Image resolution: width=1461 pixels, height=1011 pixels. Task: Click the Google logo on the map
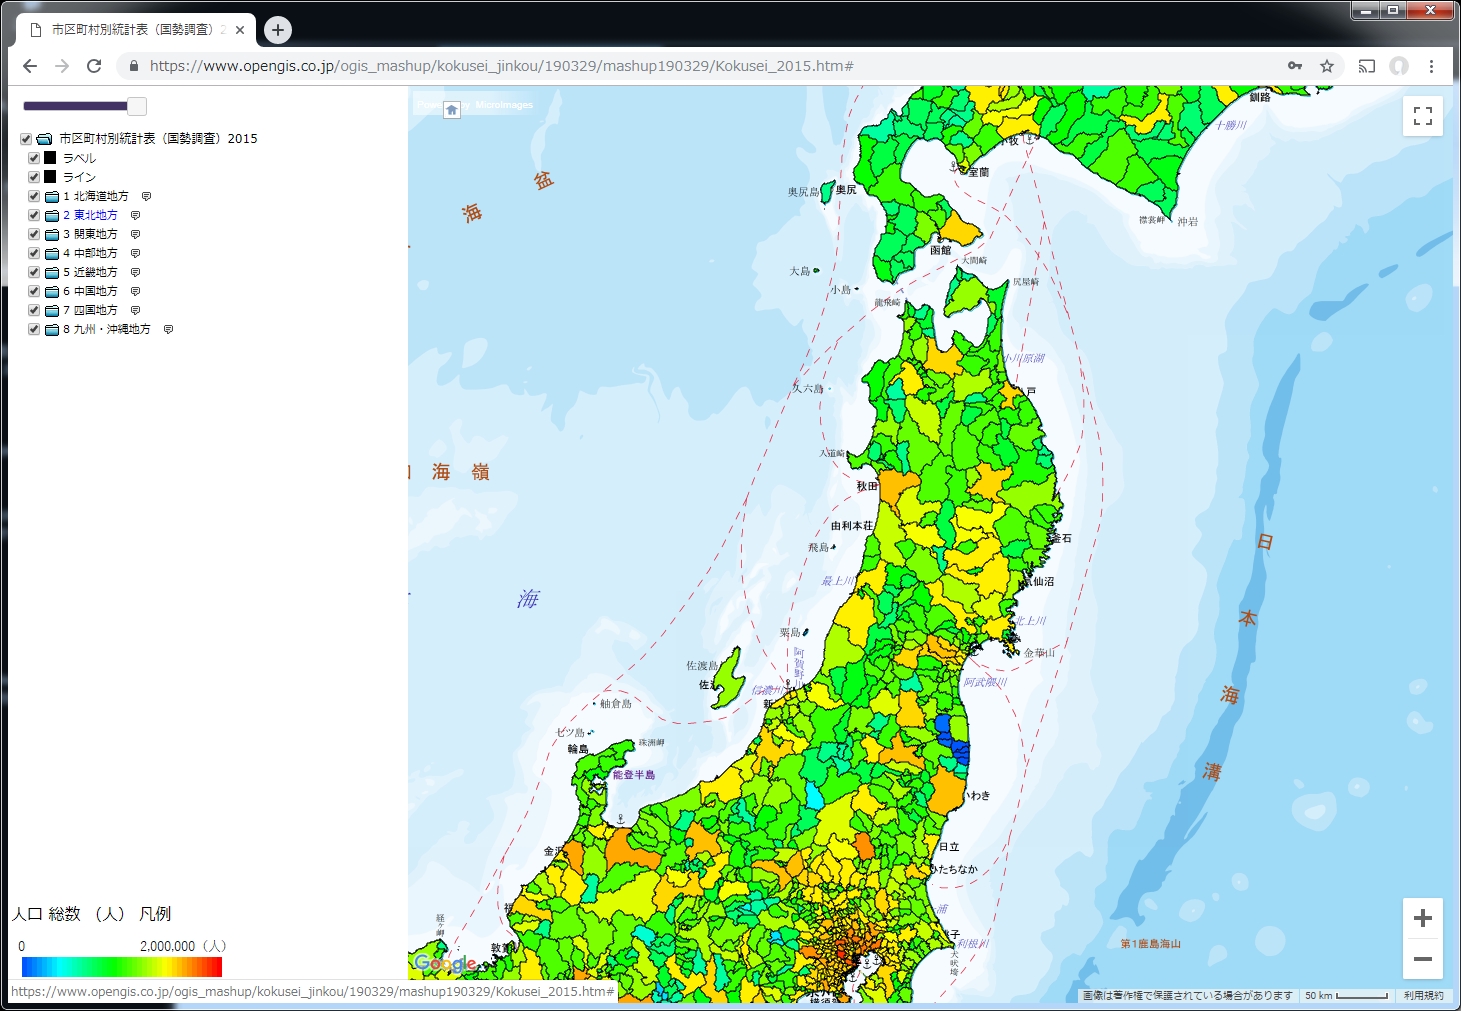tap(446, 964)
